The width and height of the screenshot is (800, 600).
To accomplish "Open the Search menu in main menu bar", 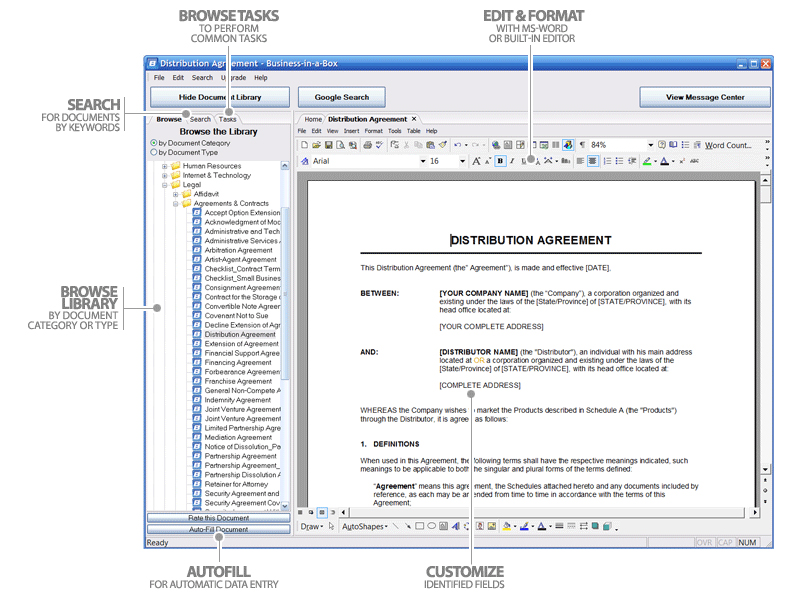I will pyautogui.click(x=202, y=78).
